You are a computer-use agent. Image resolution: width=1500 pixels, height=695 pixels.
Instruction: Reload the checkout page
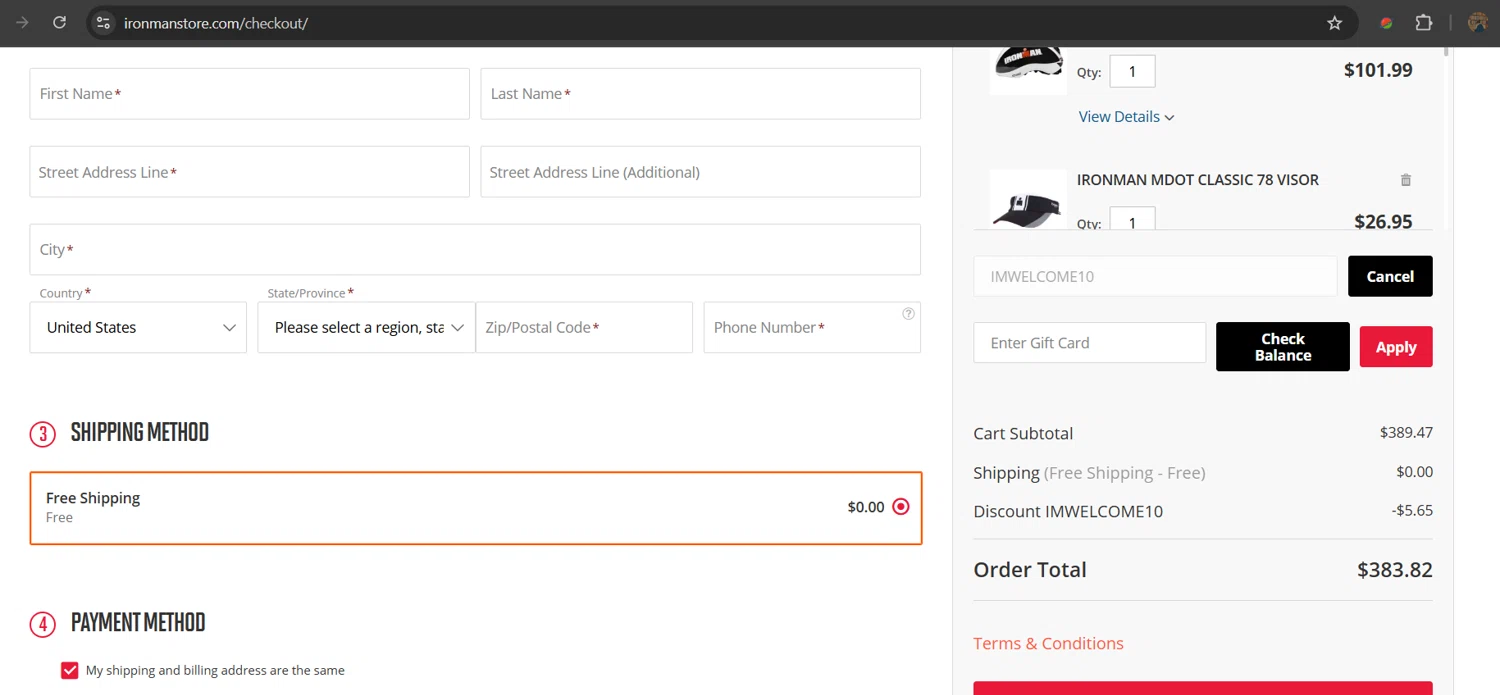pyautogui.click(x=59, y=22)
